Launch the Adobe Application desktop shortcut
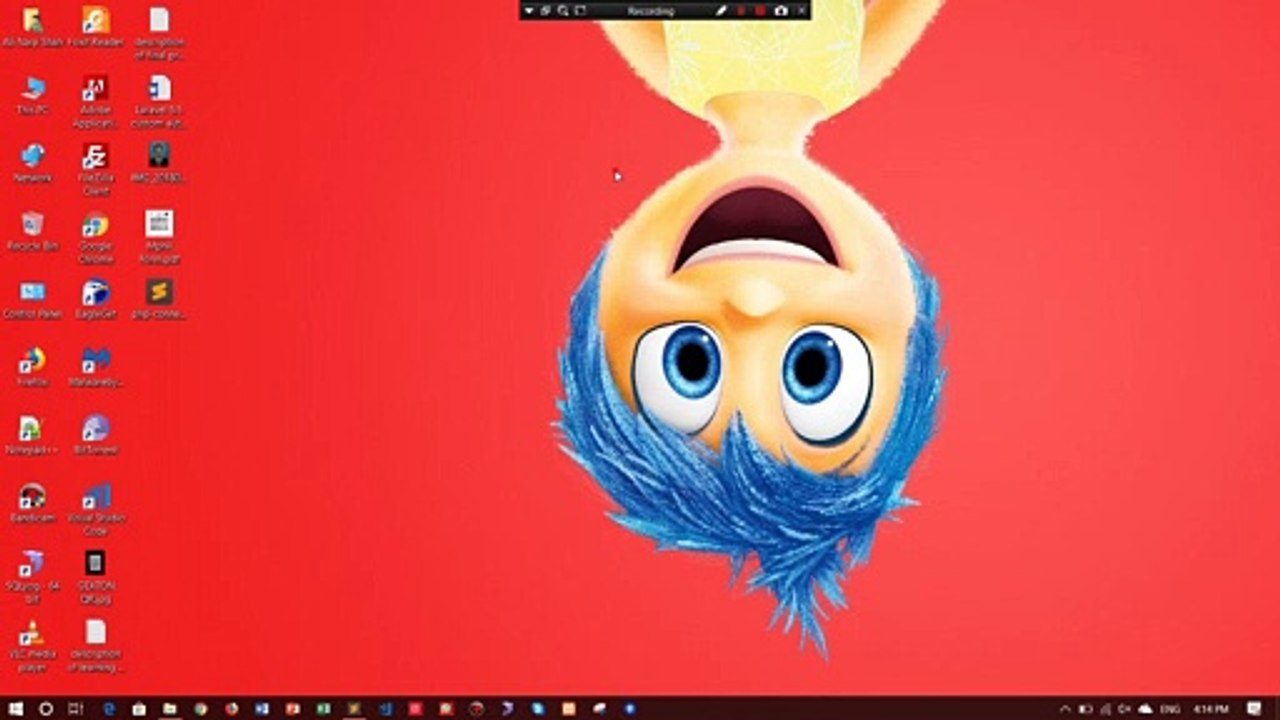The width and height of the screenshot is (1280, 720). tap(96, 101)
